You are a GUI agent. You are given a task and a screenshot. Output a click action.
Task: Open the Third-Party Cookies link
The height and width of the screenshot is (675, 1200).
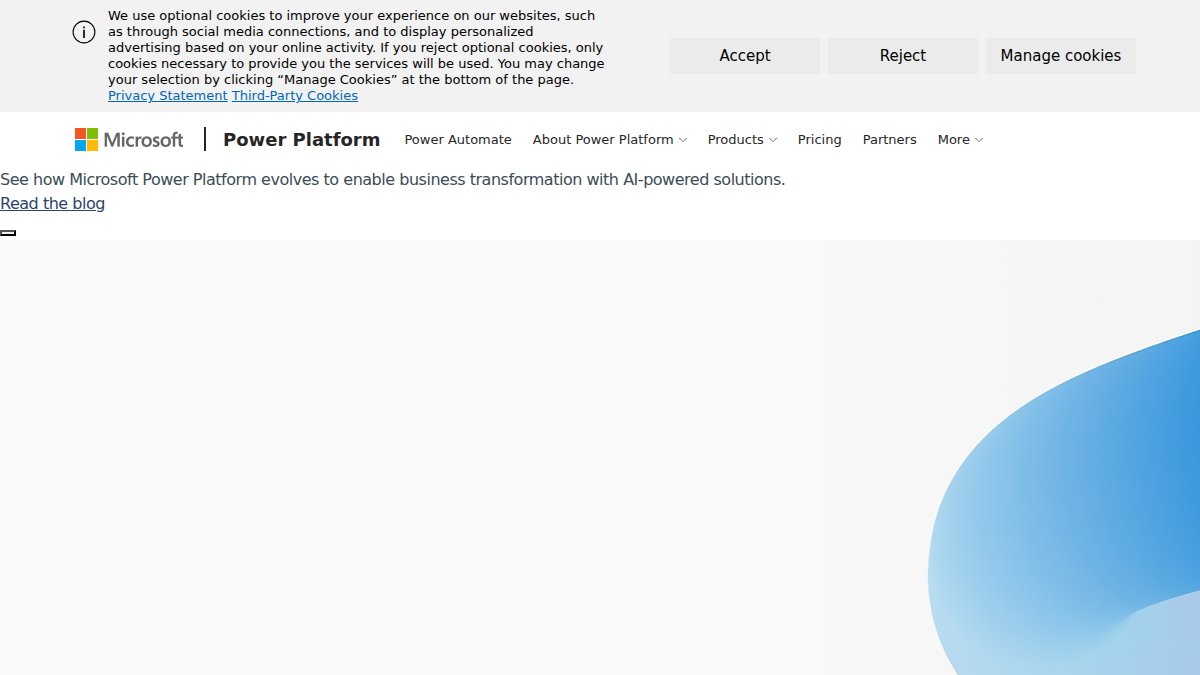pos(295,96)
